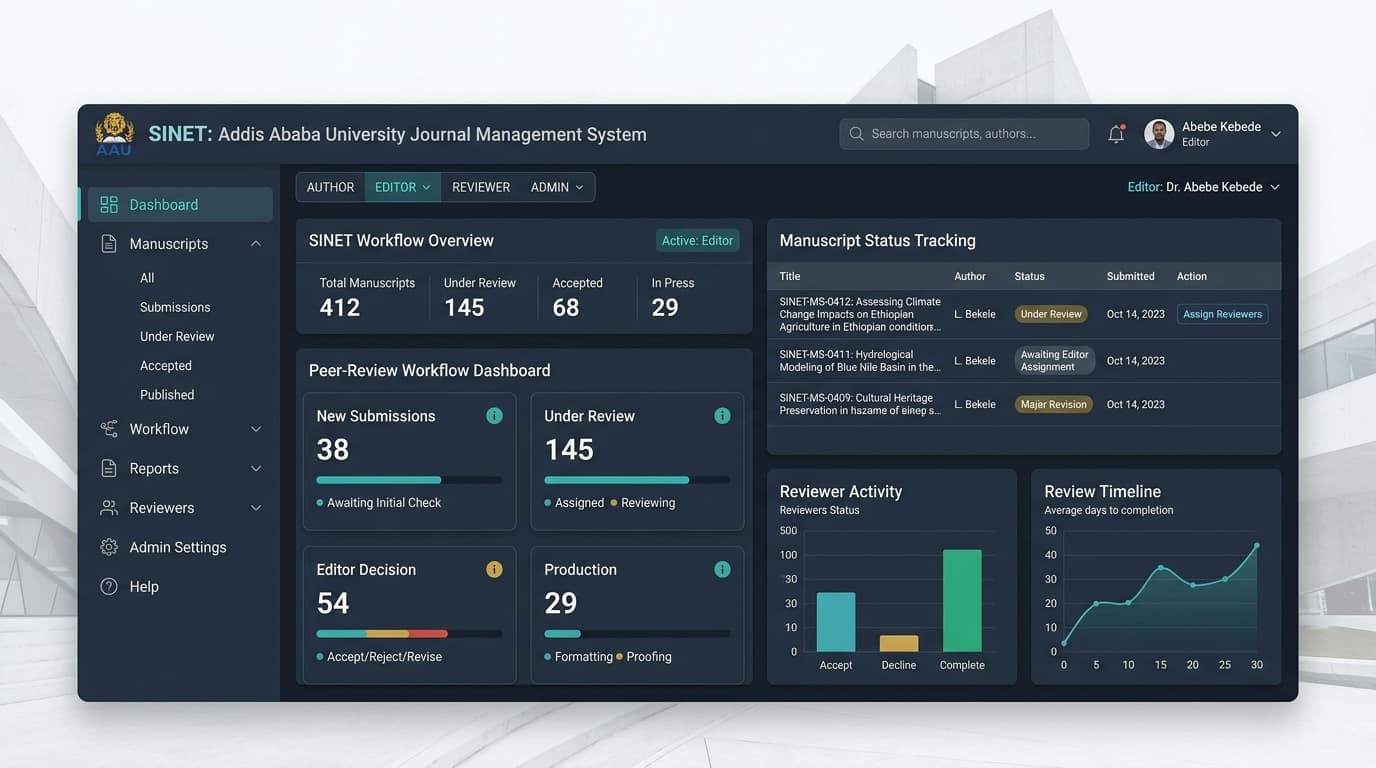Click the AAU lion logo
The height and width of the screenshot is (768, 1376).
(114, 134)
